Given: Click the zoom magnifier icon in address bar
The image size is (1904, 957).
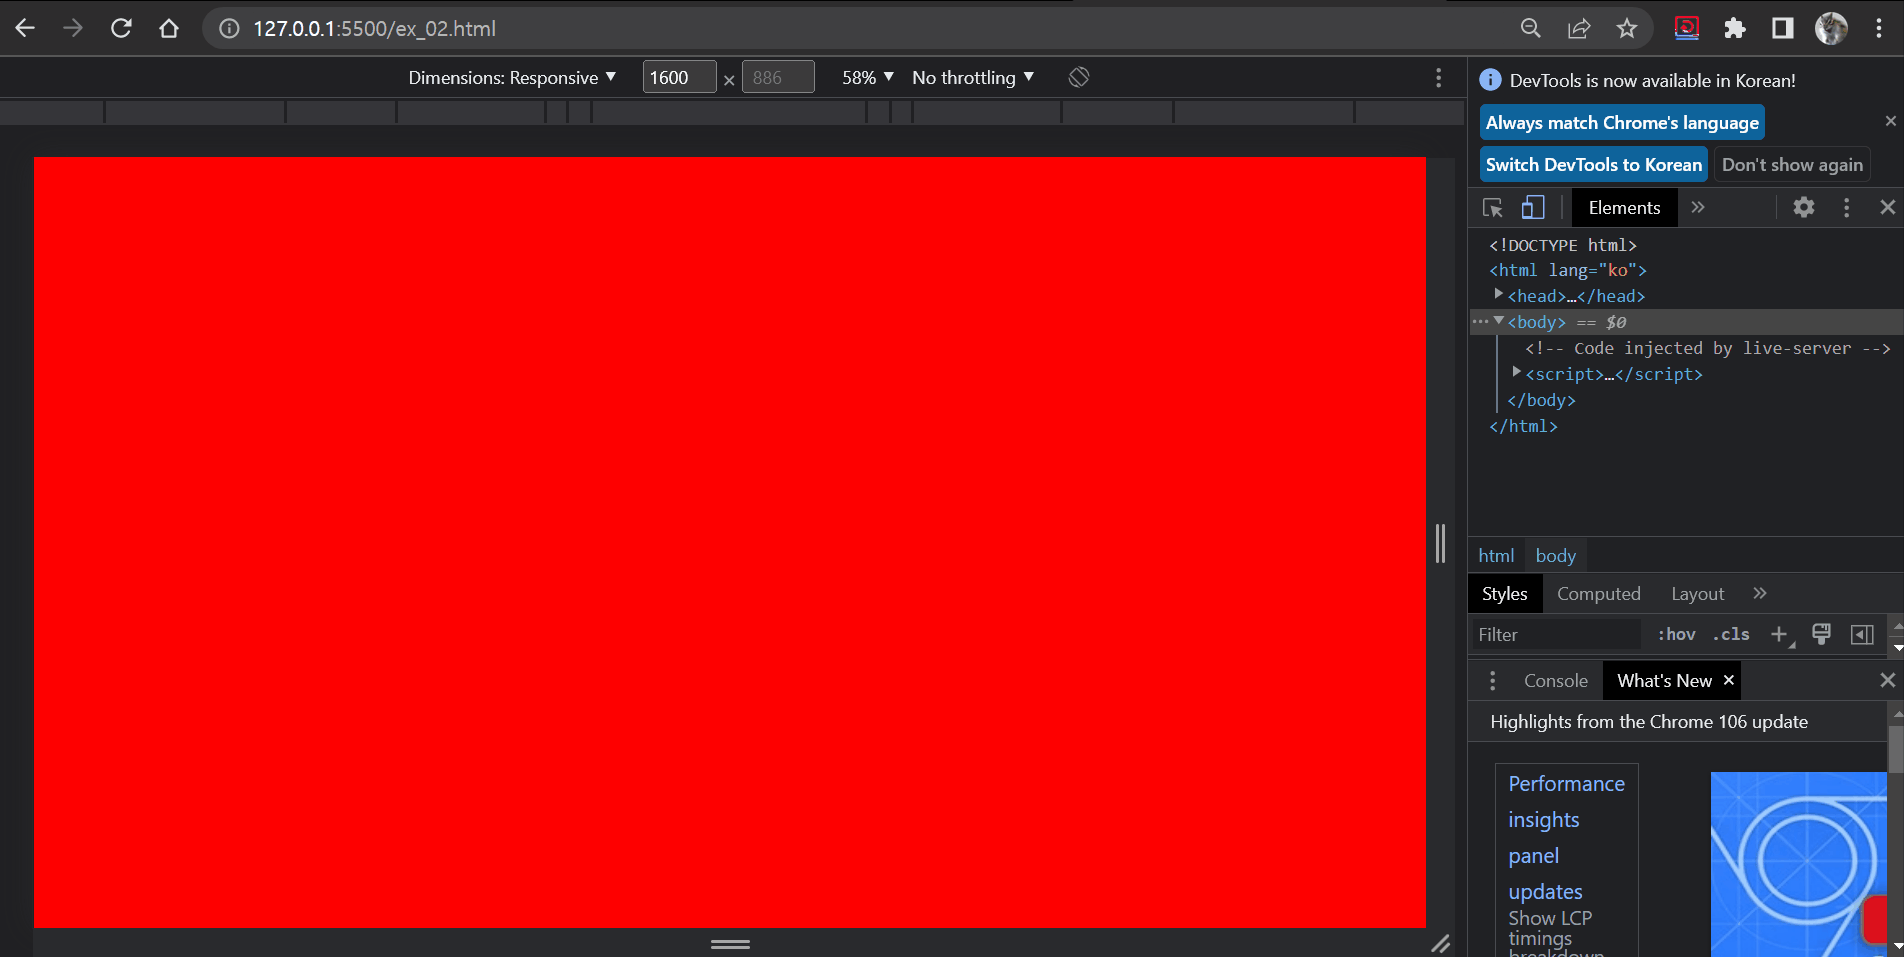Looking at the screenshot, I should (x=1531, y=29).
